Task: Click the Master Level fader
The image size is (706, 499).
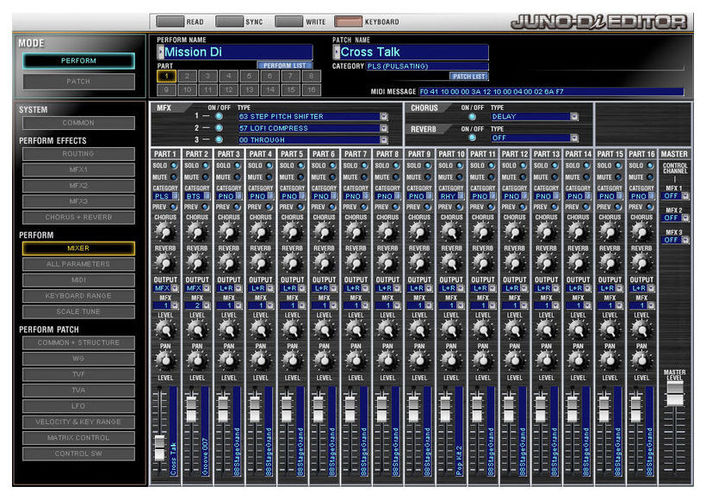Action: tap(674, 393)
